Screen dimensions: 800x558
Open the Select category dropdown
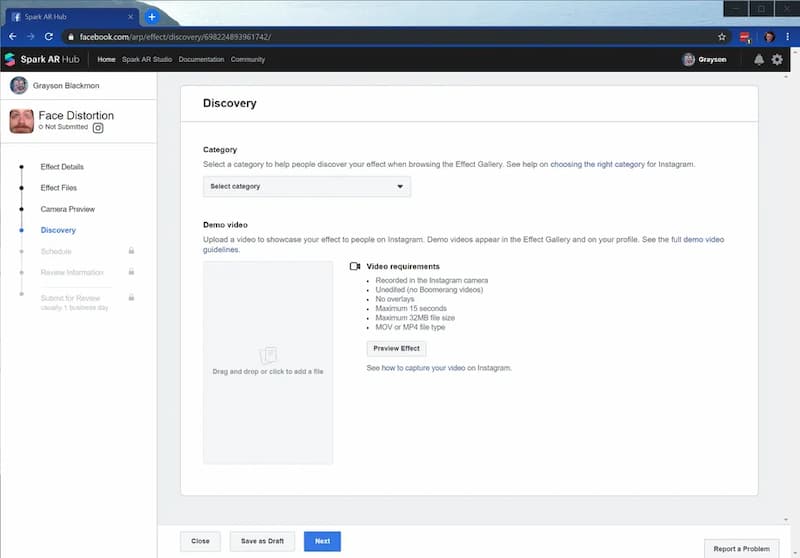pyautogui.click(x=307, y=187)
